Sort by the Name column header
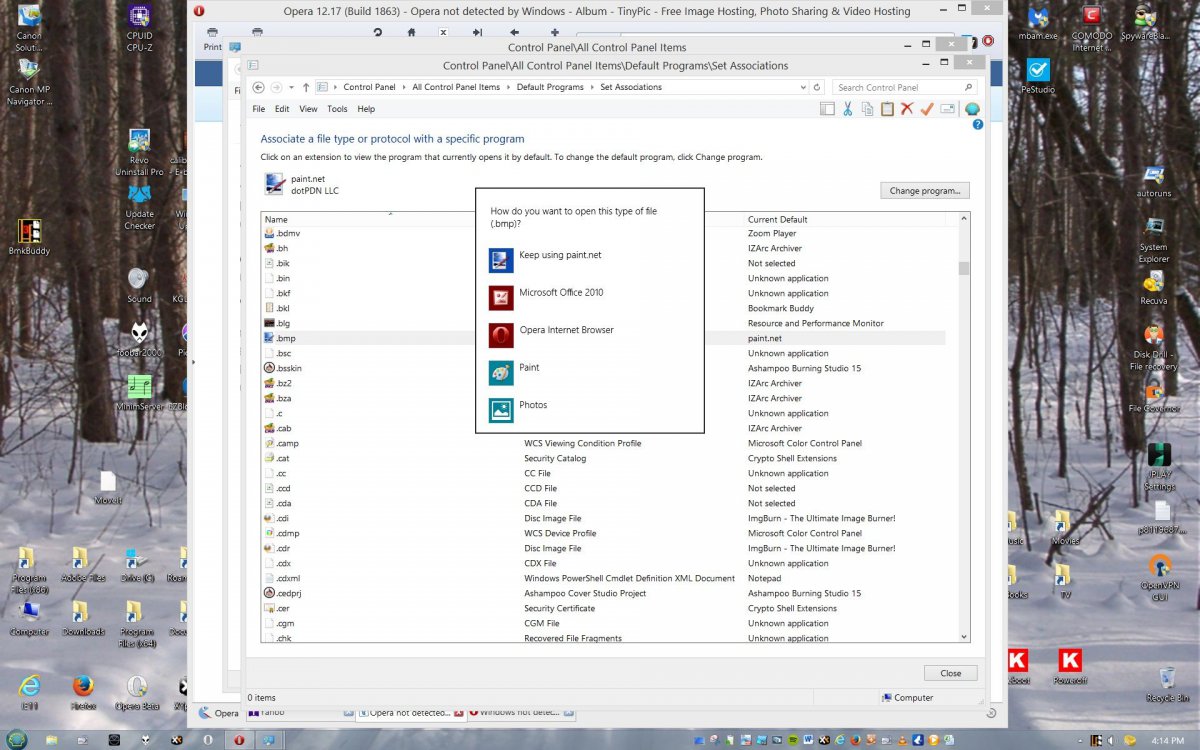This screenshot has width=1200, height=750. tap(276, 219)
